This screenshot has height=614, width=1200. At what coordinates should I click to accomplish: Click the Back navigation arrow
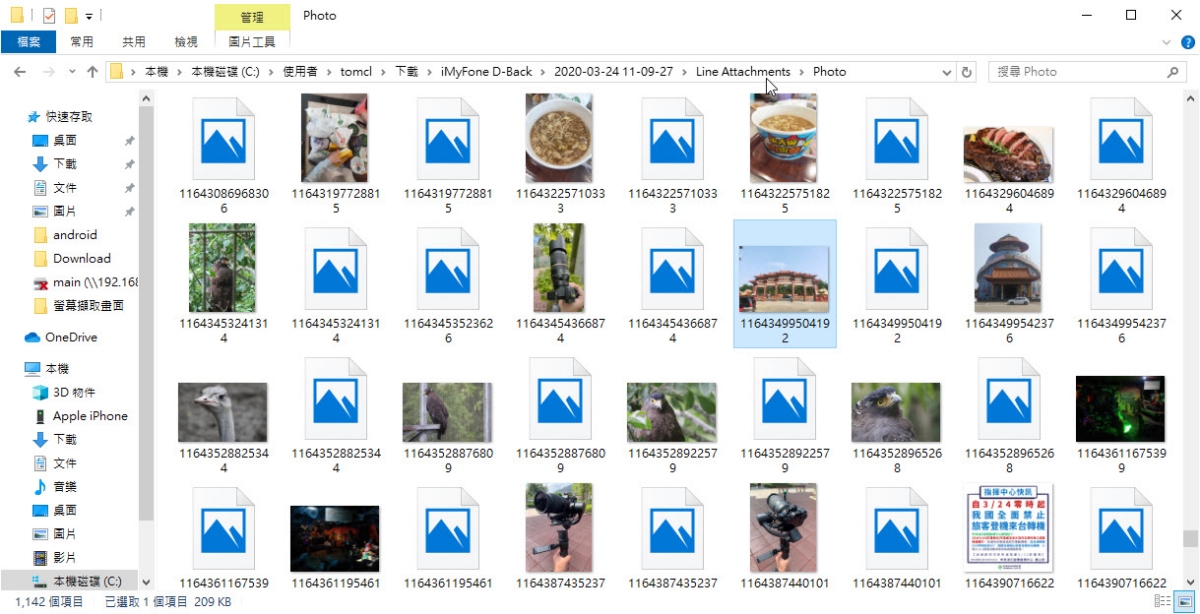click(x=19, y=72)
